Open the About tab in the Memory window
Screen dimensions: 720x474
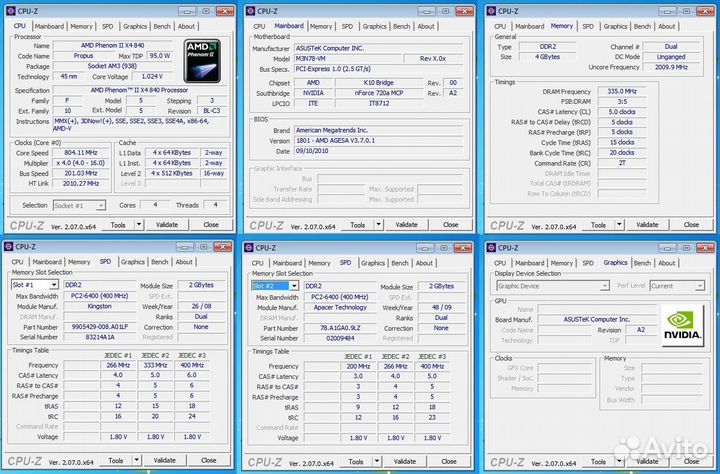coord(666,27)
